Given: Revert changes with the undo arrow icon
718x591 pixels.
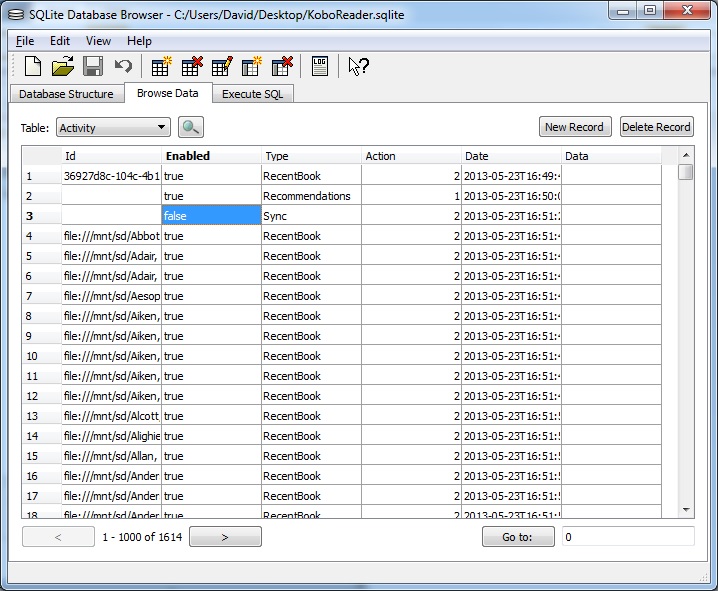Looking at the screenshot, I should tap(123, 66).
